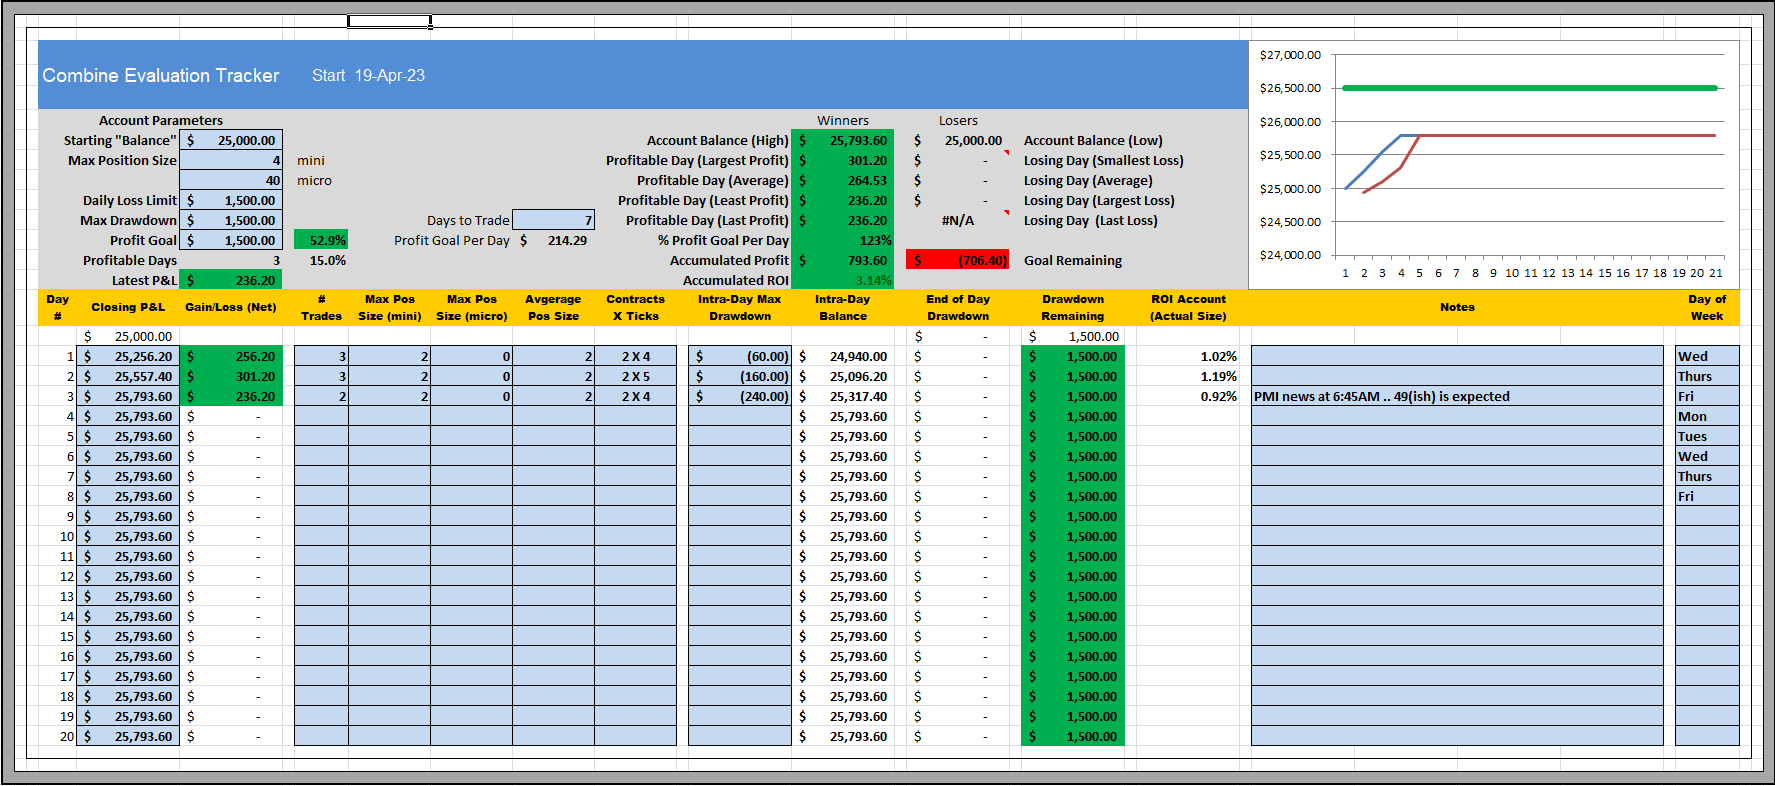This screenshot has width=1775, height=786.
Task: Select Profitable Day (Largest Profit) 301.20 value
Action: [x=842, y=160]
